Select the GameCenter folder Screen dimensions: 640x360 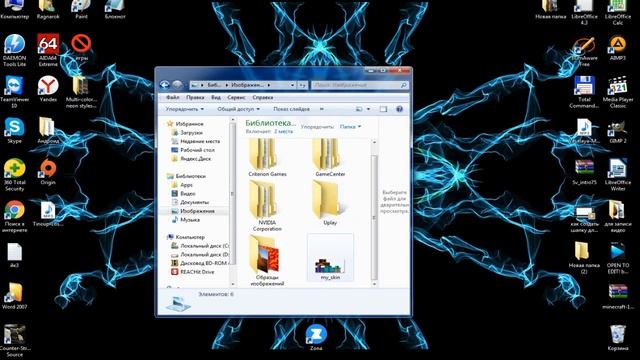pyautogui.click(x=330, y=158)
